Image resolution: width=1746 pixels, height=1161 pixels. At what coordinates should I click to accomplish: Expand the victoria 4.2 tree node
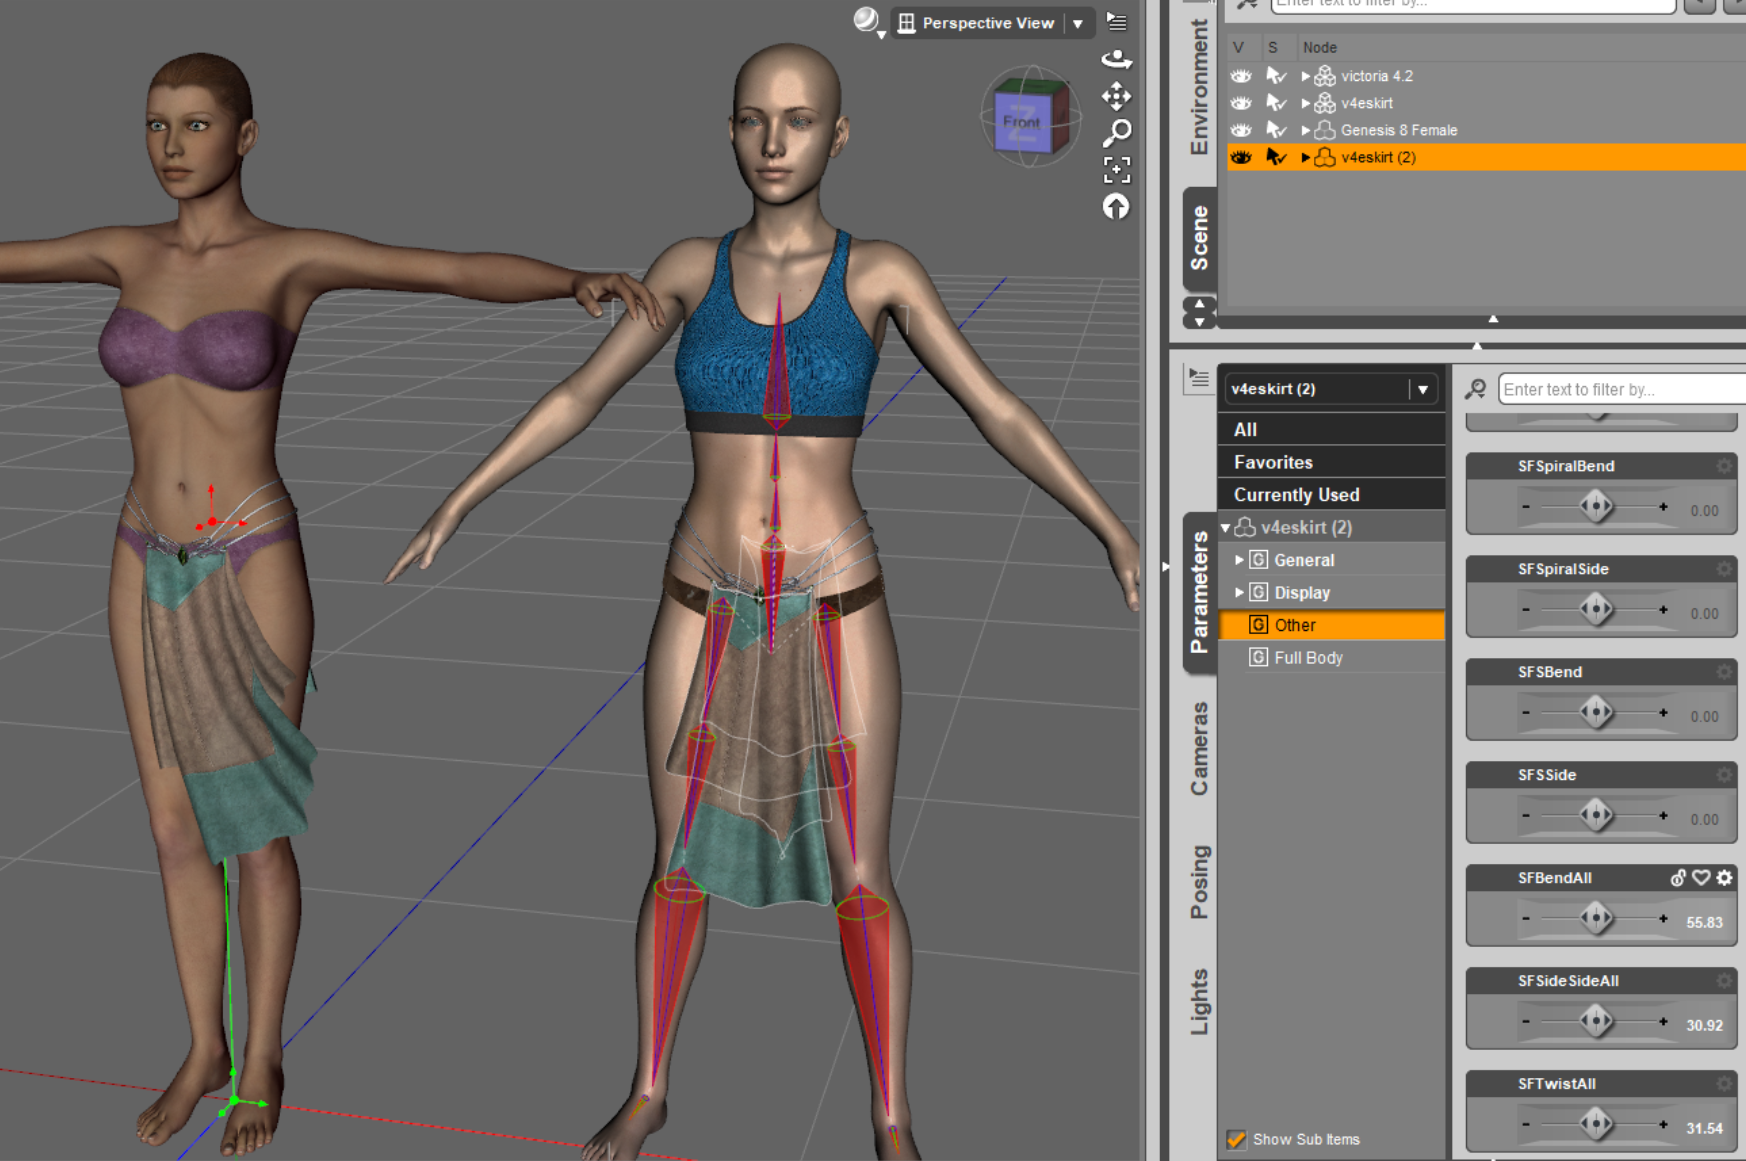pyautogui.click(x=1305, y=75)
